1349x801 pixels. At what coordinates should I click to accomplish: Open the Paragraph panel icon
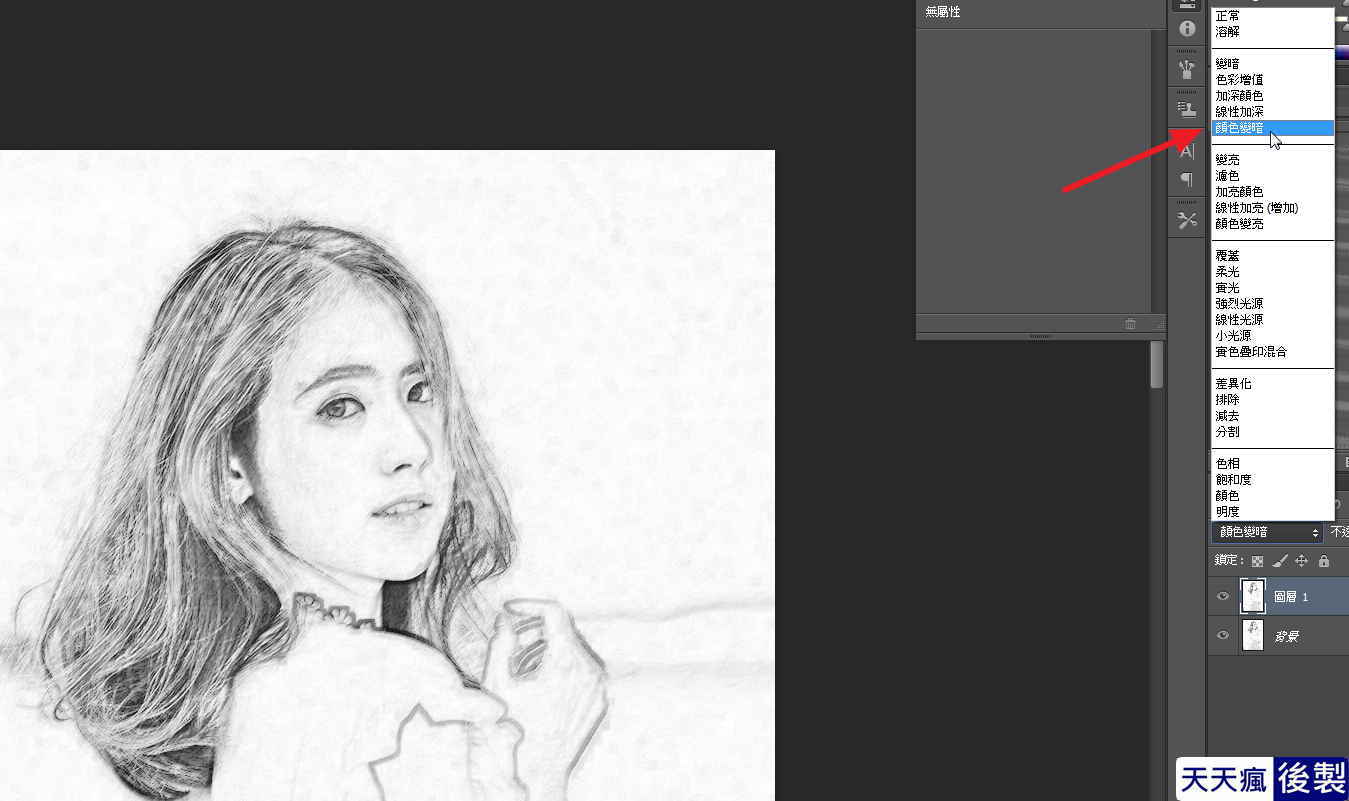(1187, 180)
